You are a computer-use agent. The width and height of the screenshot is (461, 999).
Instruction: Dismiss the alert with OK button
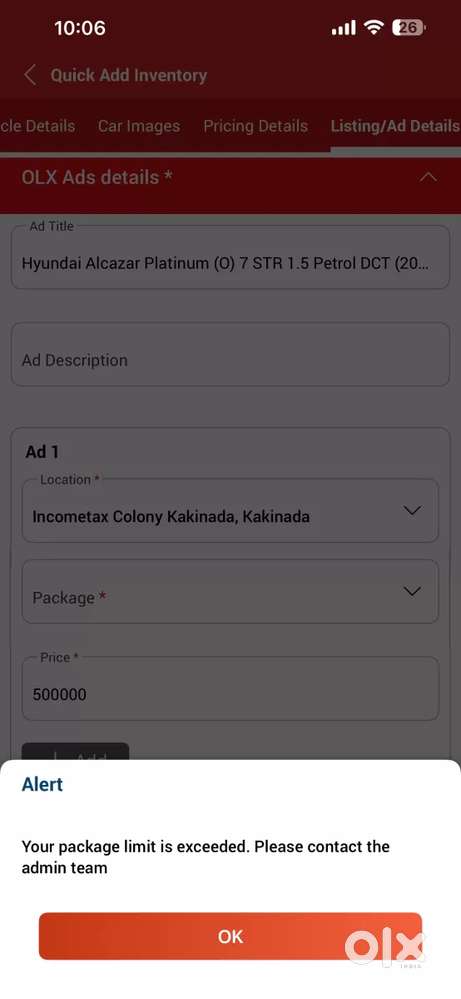pyautogui.click(x=230, y=936)
